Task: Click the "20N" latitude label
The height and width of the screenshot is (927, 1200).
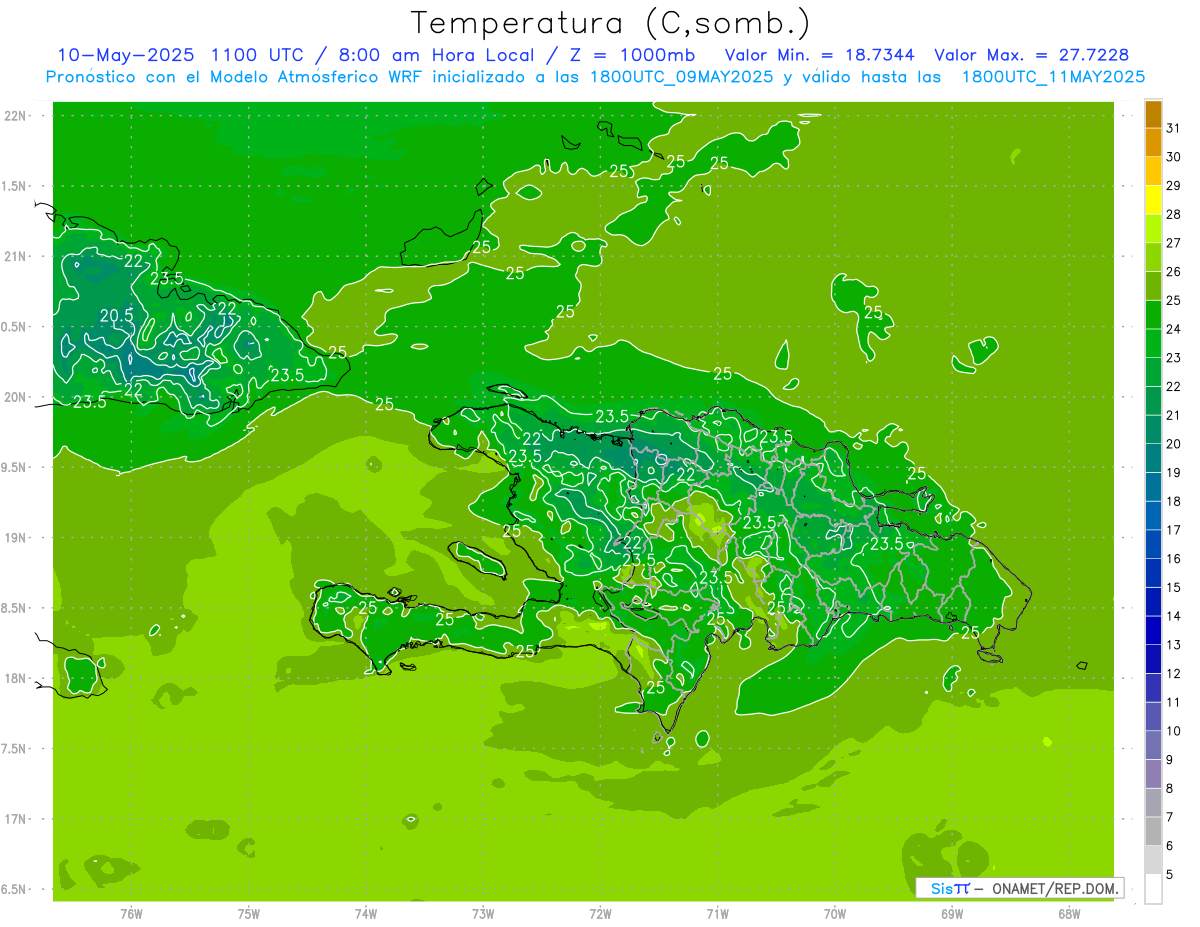Action: pyautogui.click(x=16, y=397)
